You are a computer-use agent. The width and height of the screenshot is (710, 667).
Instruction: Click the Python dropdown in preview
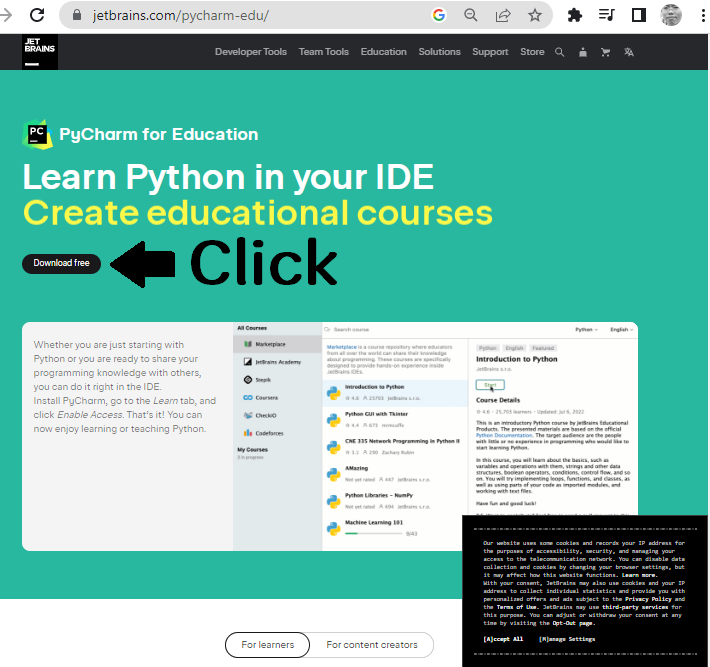(x=586, y=330)
